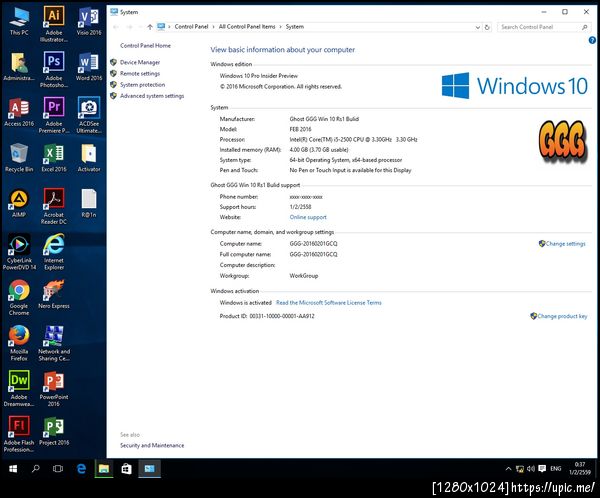Launch Adobe Photoshop desktop shortcut

[54, 69]
